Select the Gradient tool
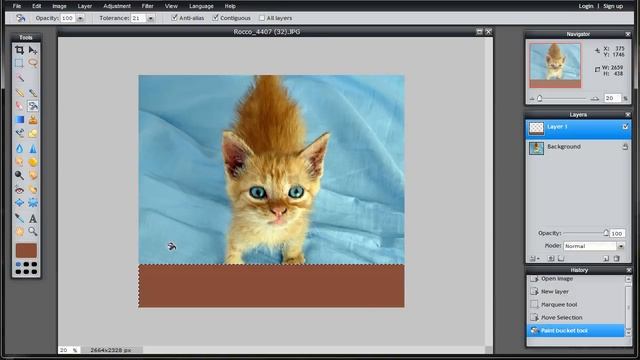 pos(19,120)
